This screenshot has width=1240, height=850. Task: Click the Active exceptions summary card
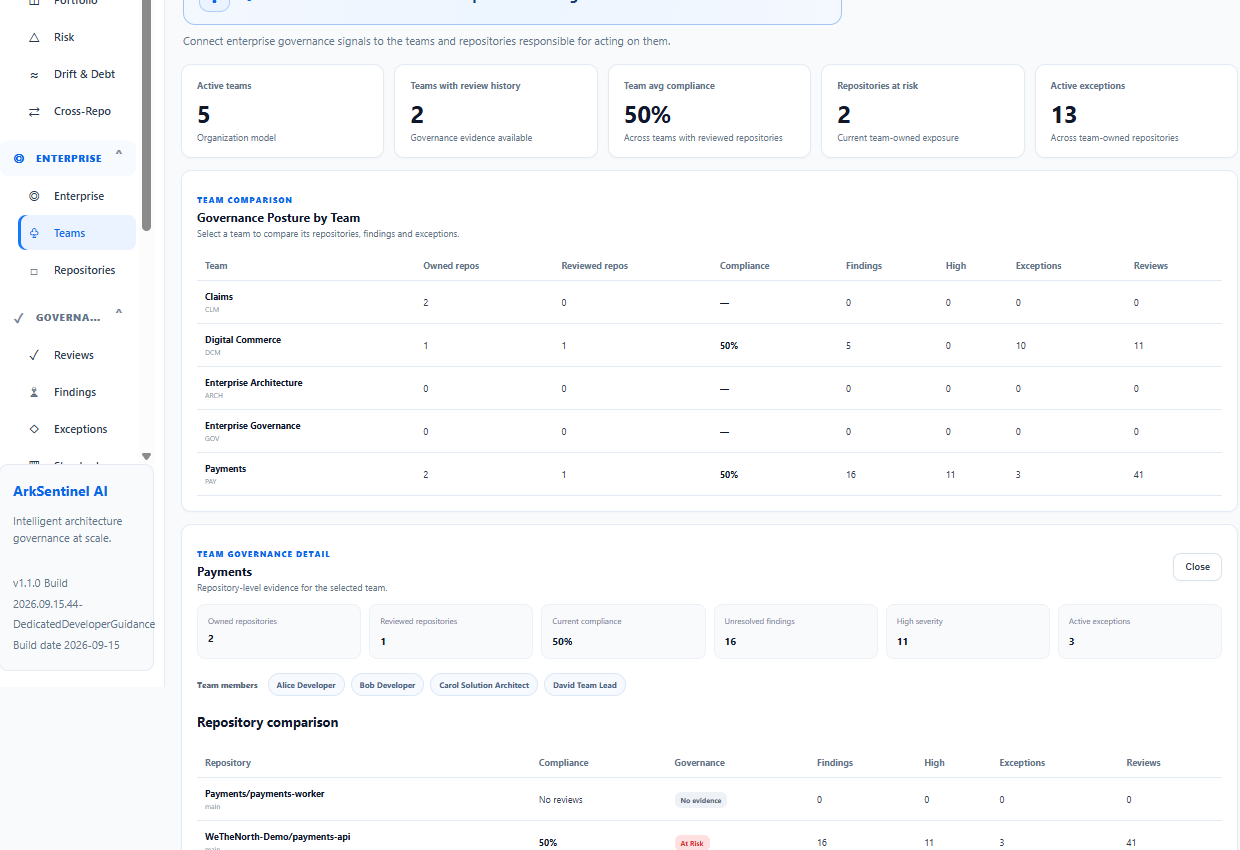[x=1136, y=111]
